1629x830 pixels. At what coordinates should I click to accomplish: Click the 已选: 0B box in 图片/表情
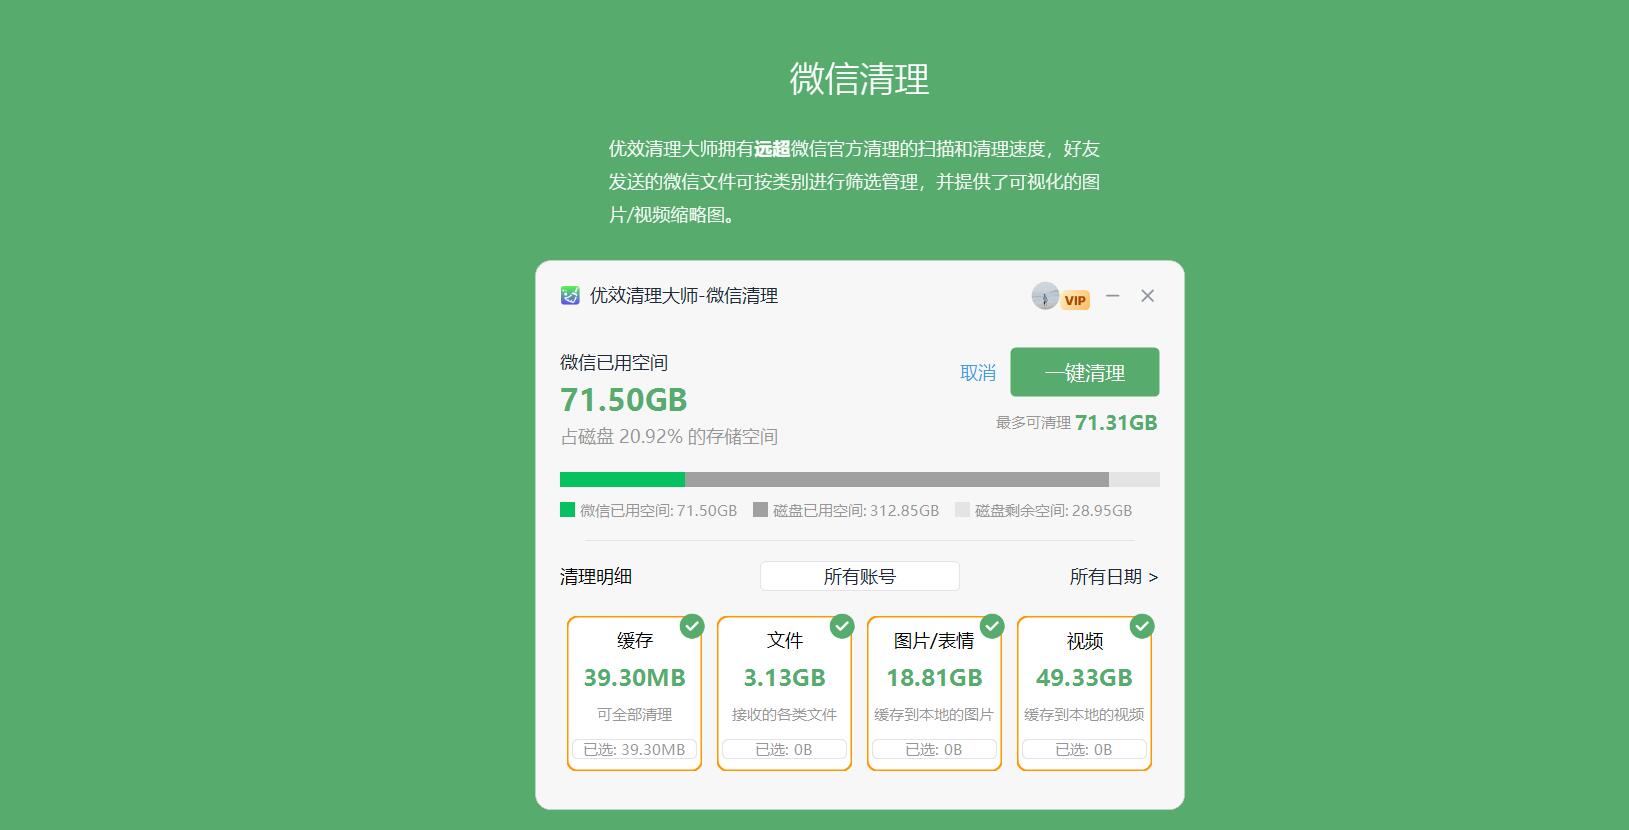pyautogui.click(x=935, y=750)
